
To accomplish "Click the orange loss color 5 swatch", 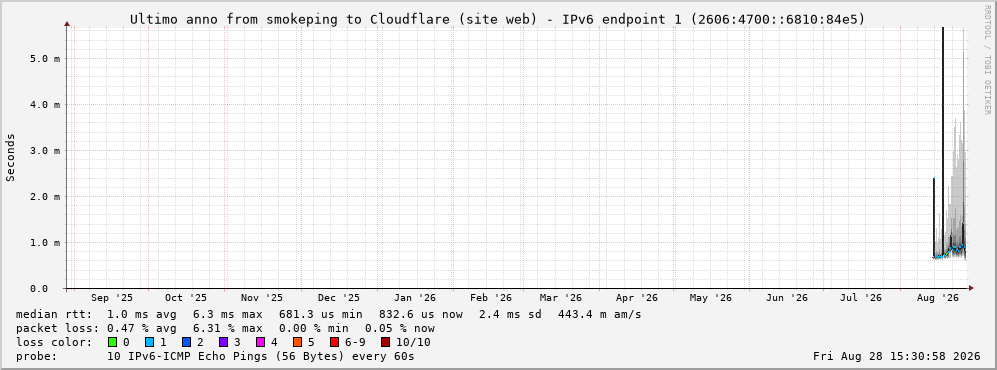I will click(x=297, y=342).
